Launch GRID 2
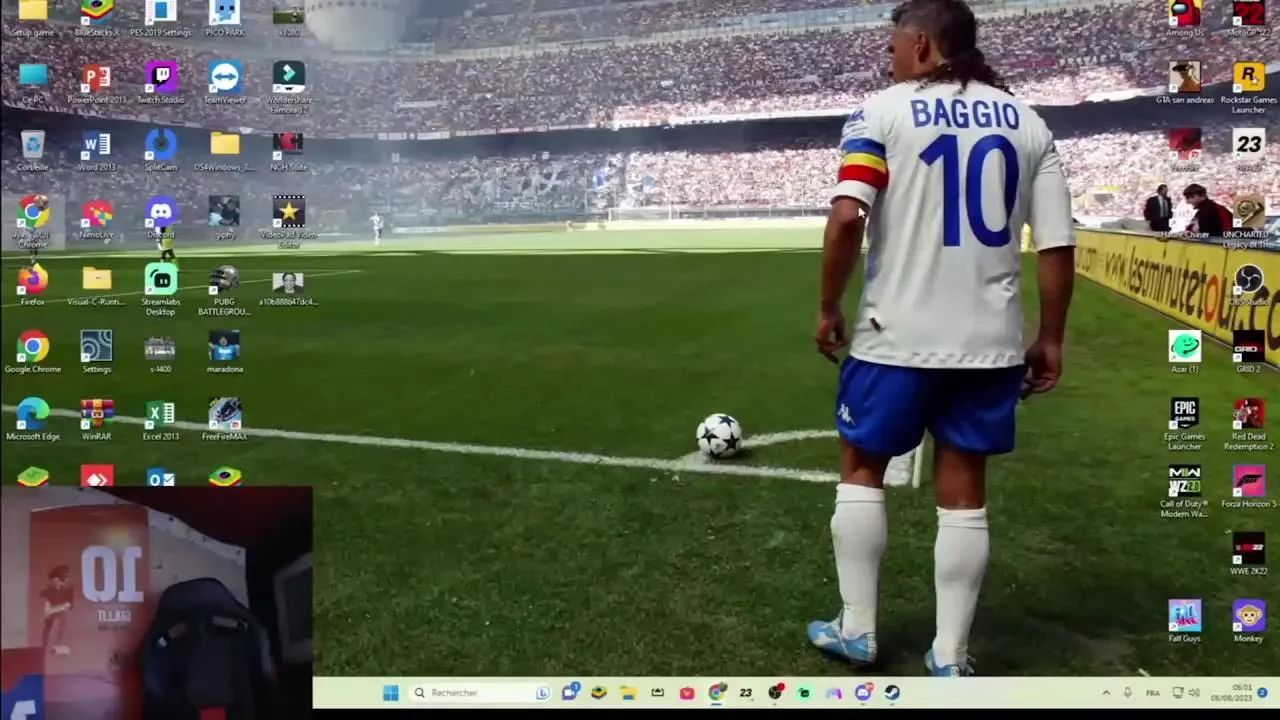 pos(1248,352)
